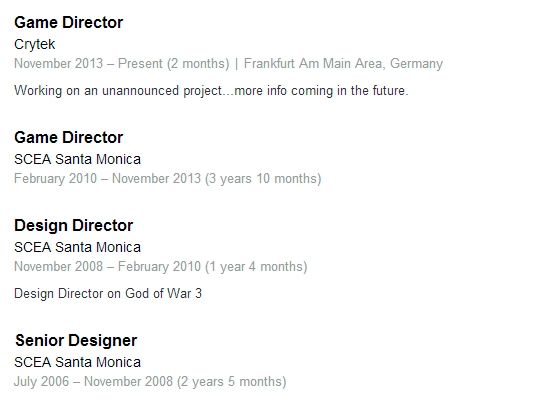Viewport: 535px width, 403px height.
Task: Select the November 2013 – Present date text
Action: click(89, 63)
